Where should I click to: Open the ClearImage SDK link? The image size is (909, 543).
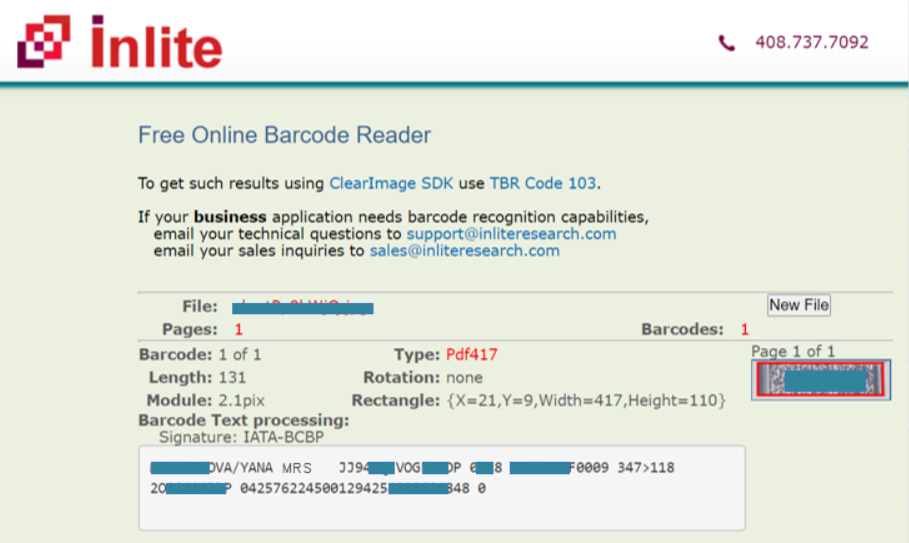[x=391, y=183]
